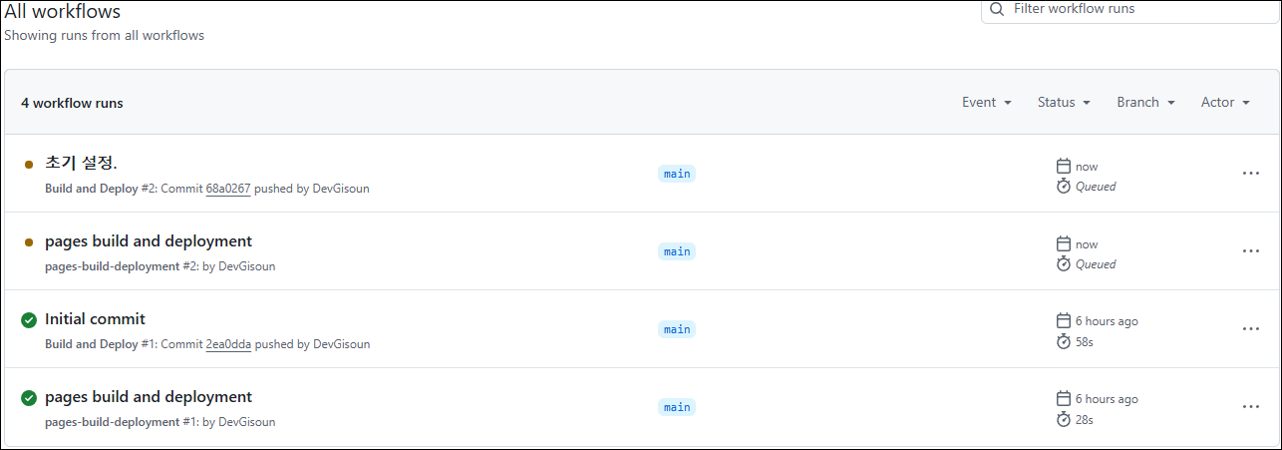
Task: Click green success checkmark beside Initial commit
Action: click(x=29, y=320)
